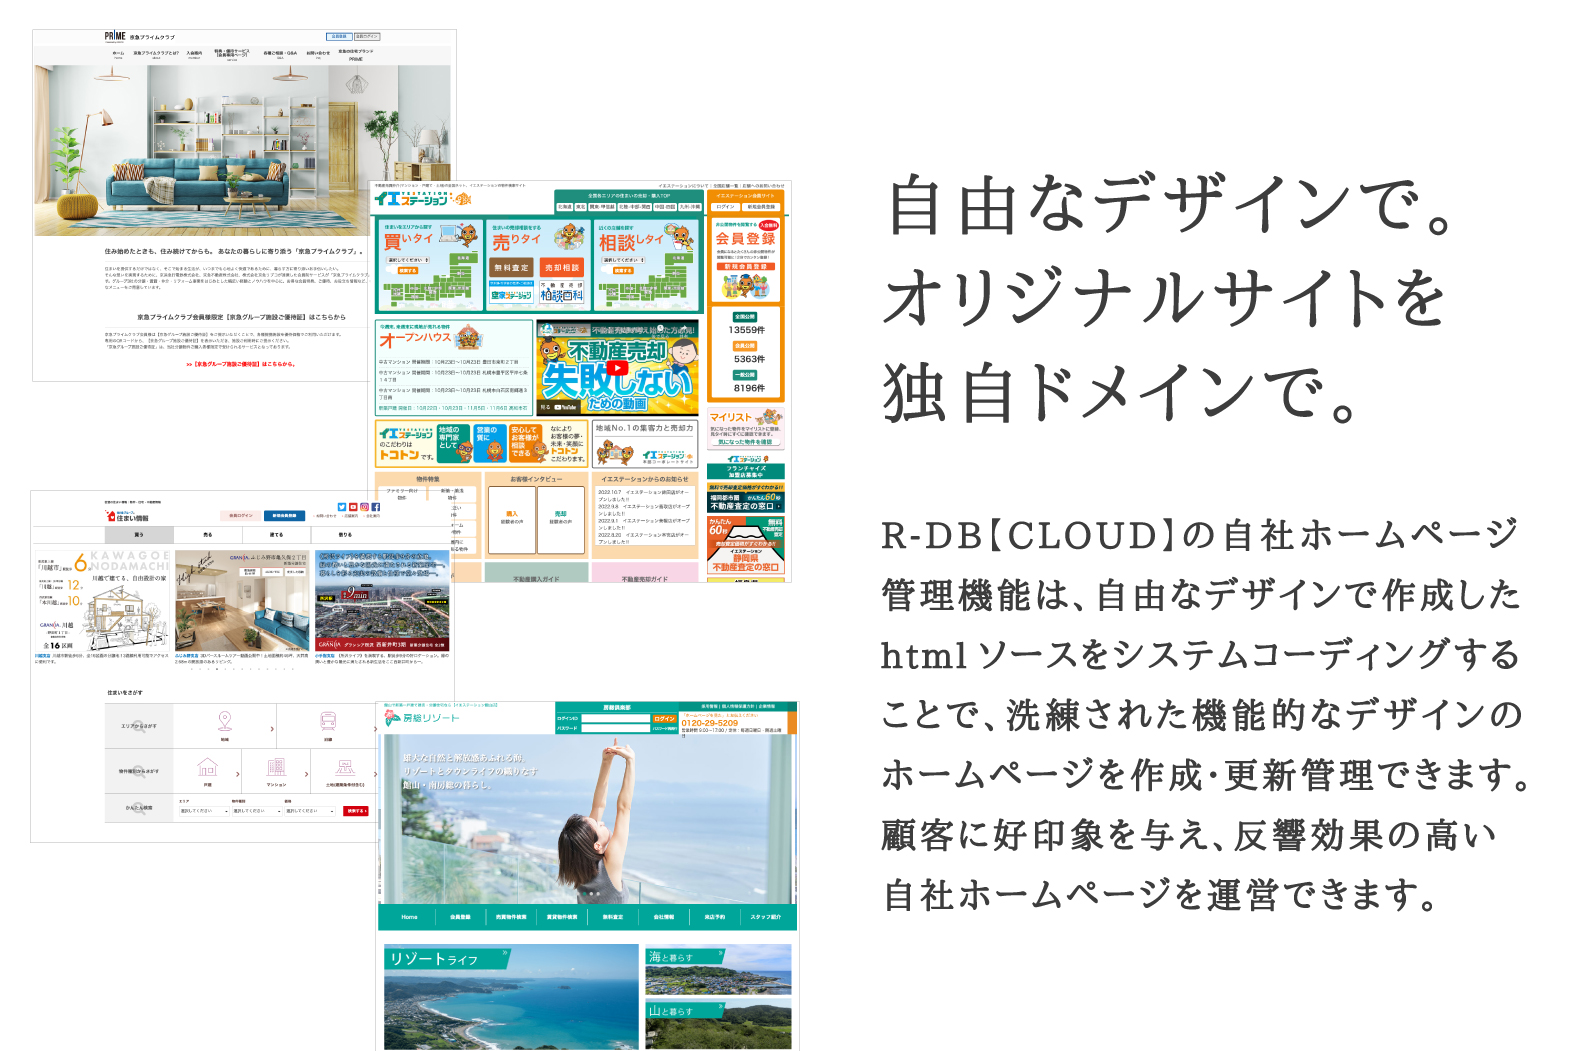Click the ログインID input field

tap(615, 718)
